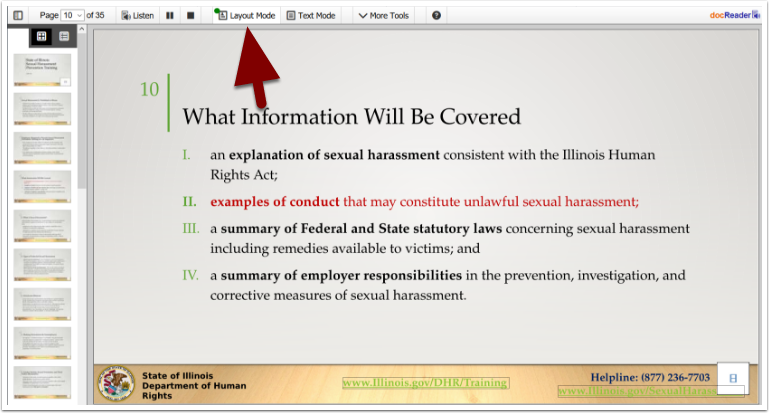Stop the audio playback

[x=191, y=16]
